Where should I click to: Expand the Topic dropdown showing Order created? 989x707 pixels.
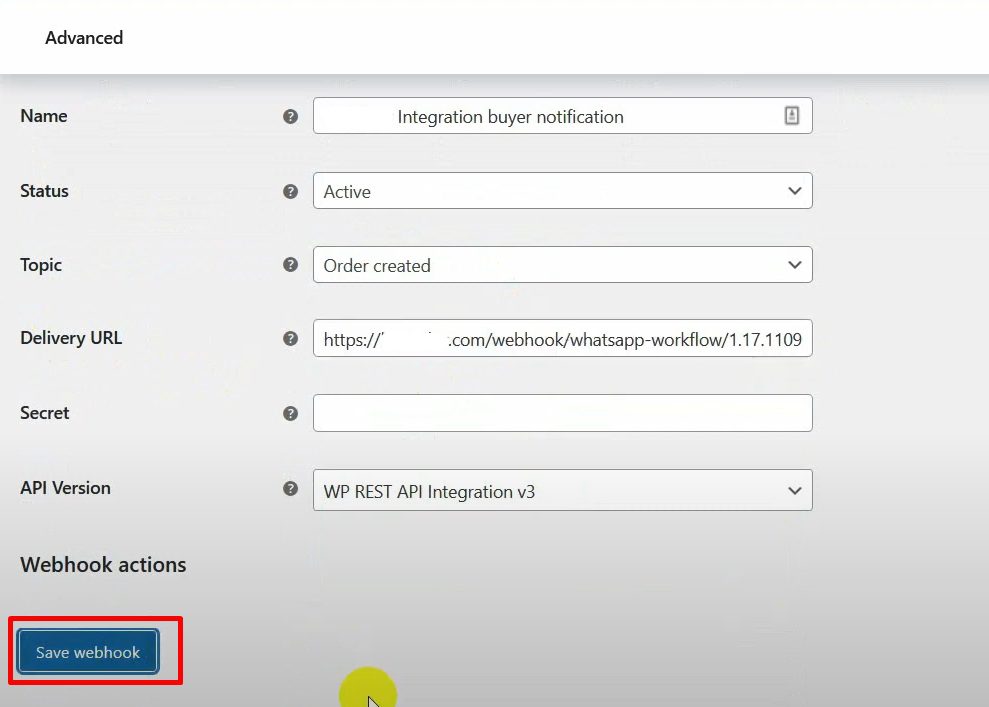tap(562, 265)
